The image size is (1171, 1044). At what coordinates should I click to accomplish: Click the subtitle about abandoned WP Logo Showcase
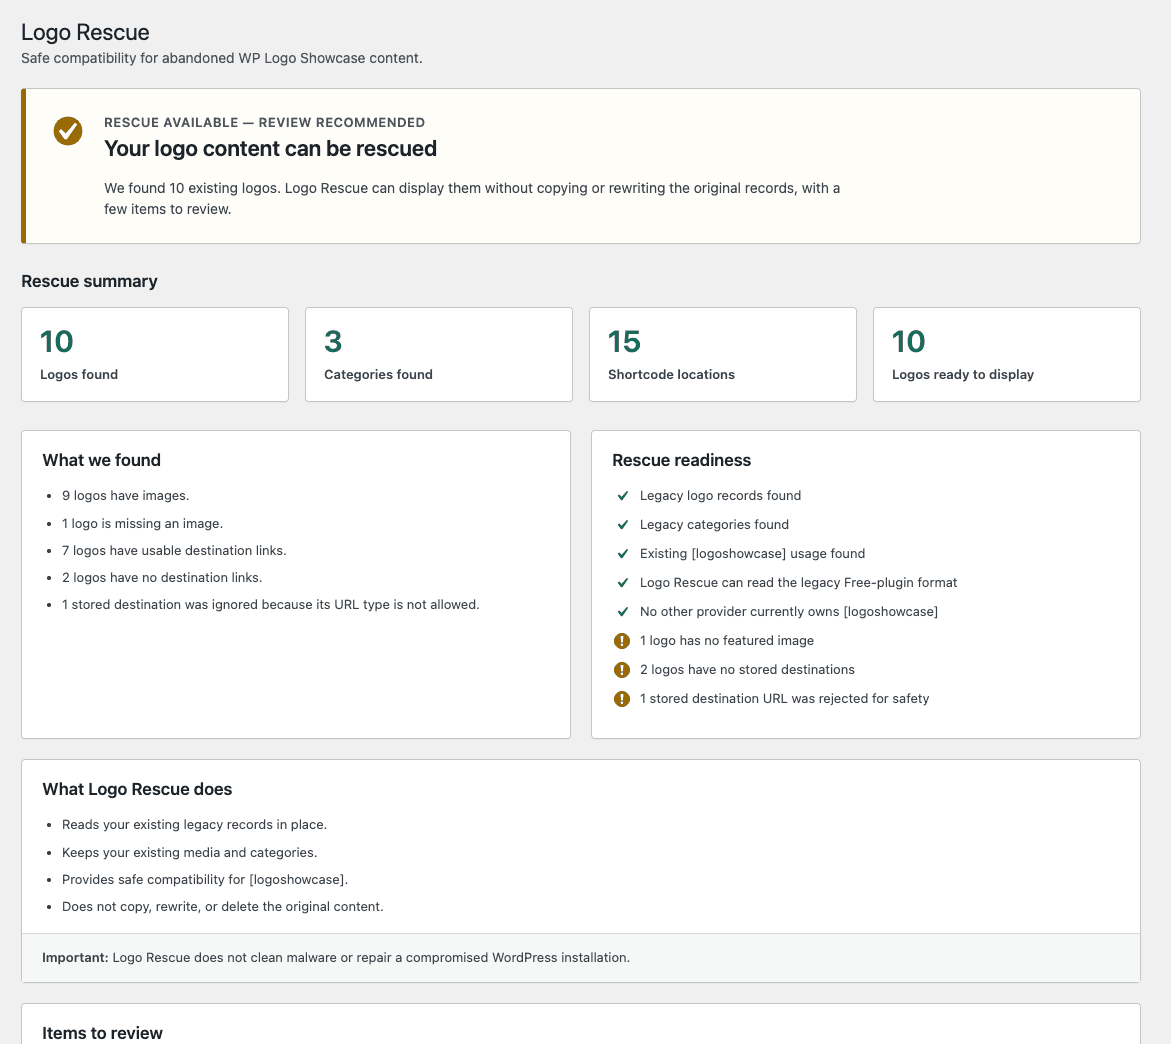click(x=222, y=58)
